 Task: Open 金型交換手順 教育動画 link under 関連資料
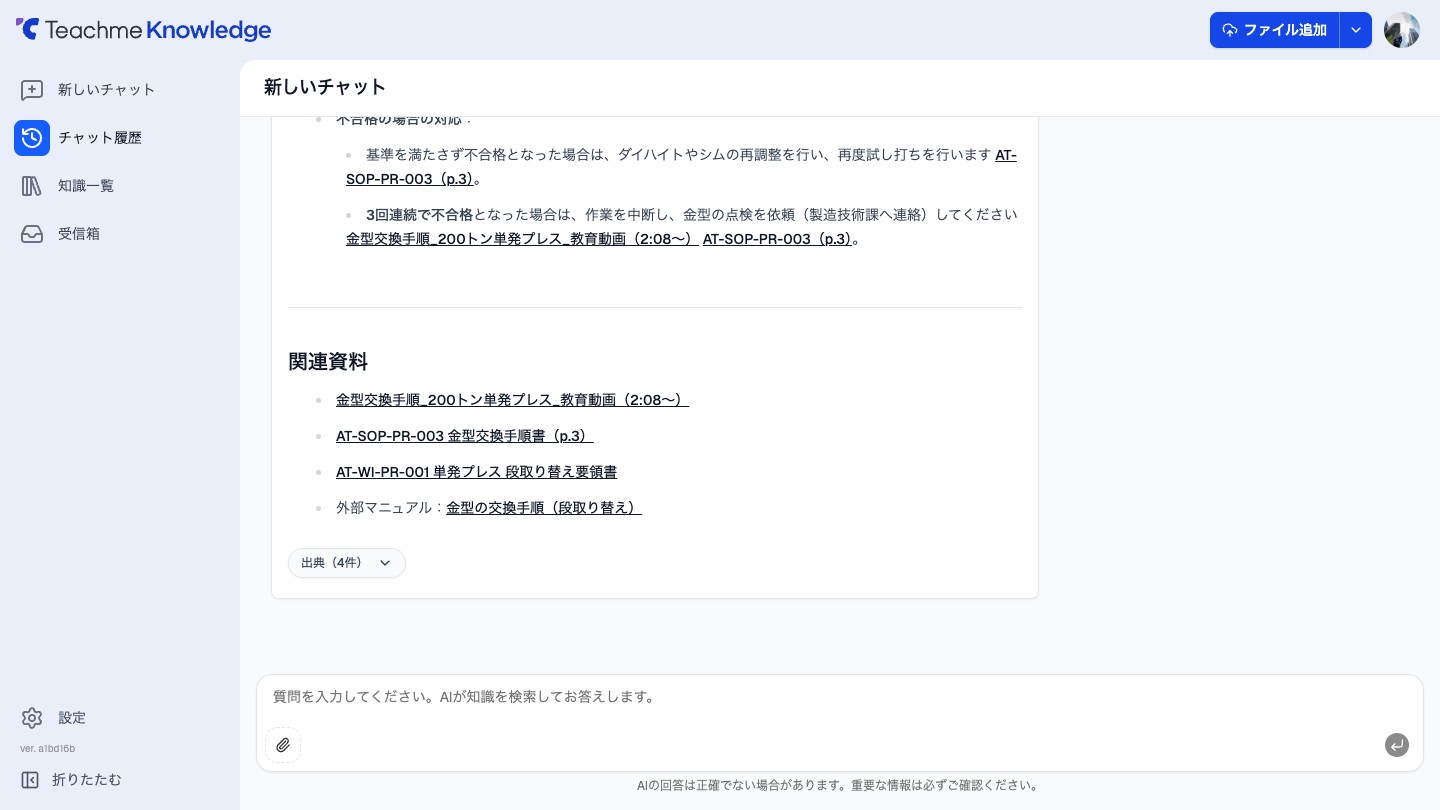[x=512, y=400]
